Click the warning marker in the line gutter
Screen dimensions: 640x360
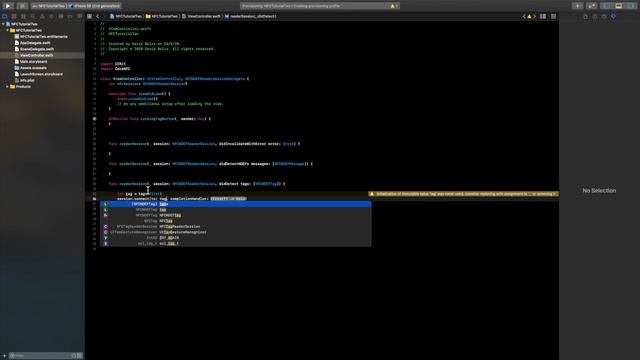tap(94, 199)
